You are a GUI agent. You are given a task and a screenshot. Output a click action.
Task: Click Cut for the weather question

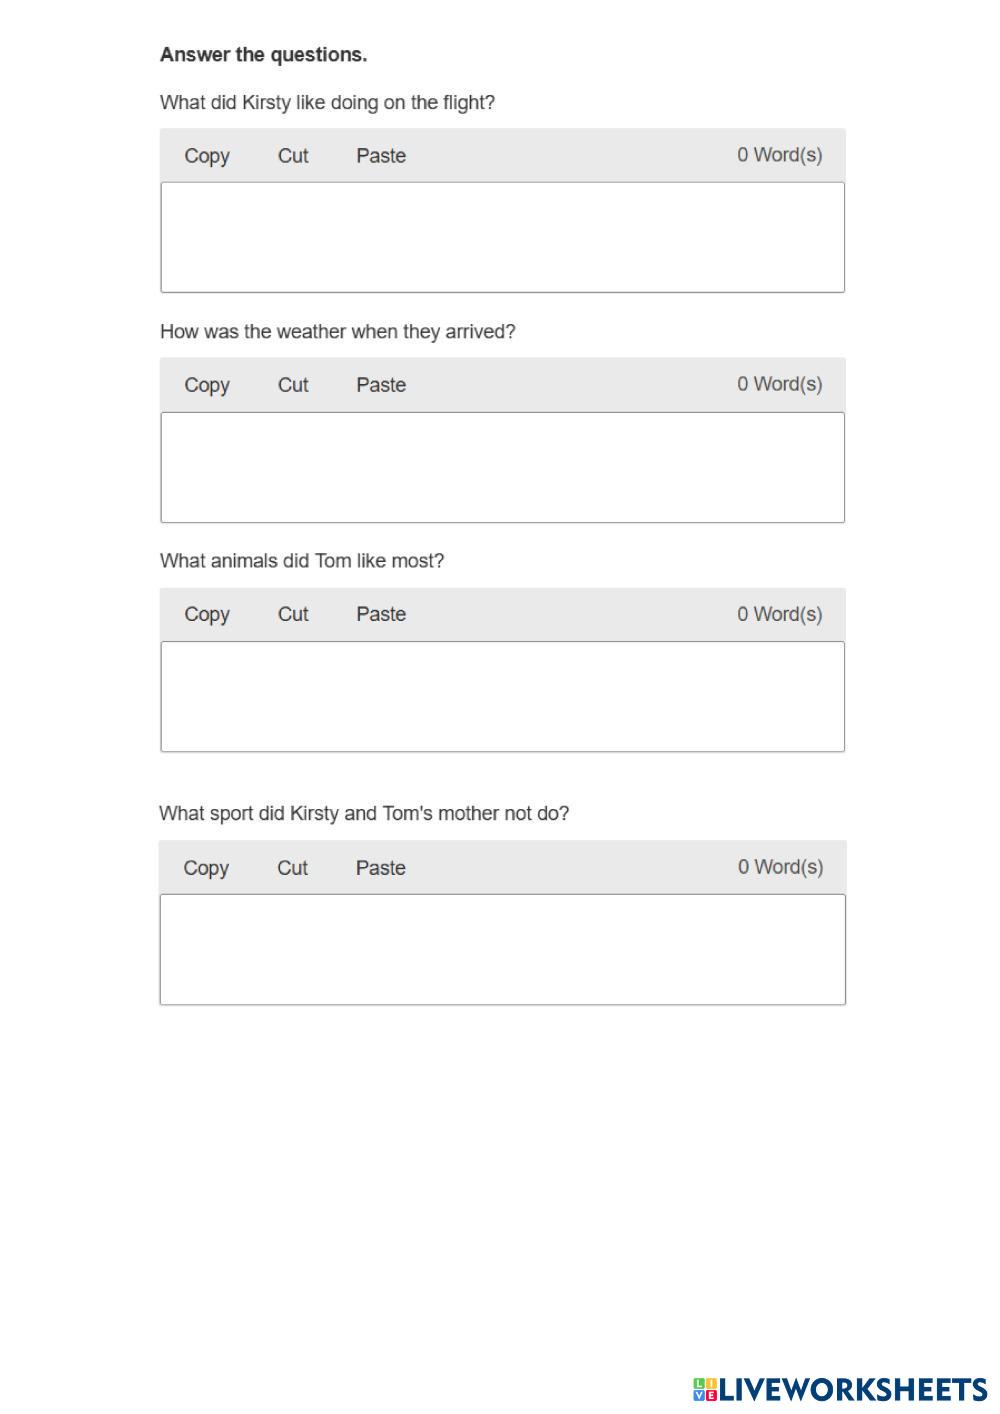tap(293, 385)
